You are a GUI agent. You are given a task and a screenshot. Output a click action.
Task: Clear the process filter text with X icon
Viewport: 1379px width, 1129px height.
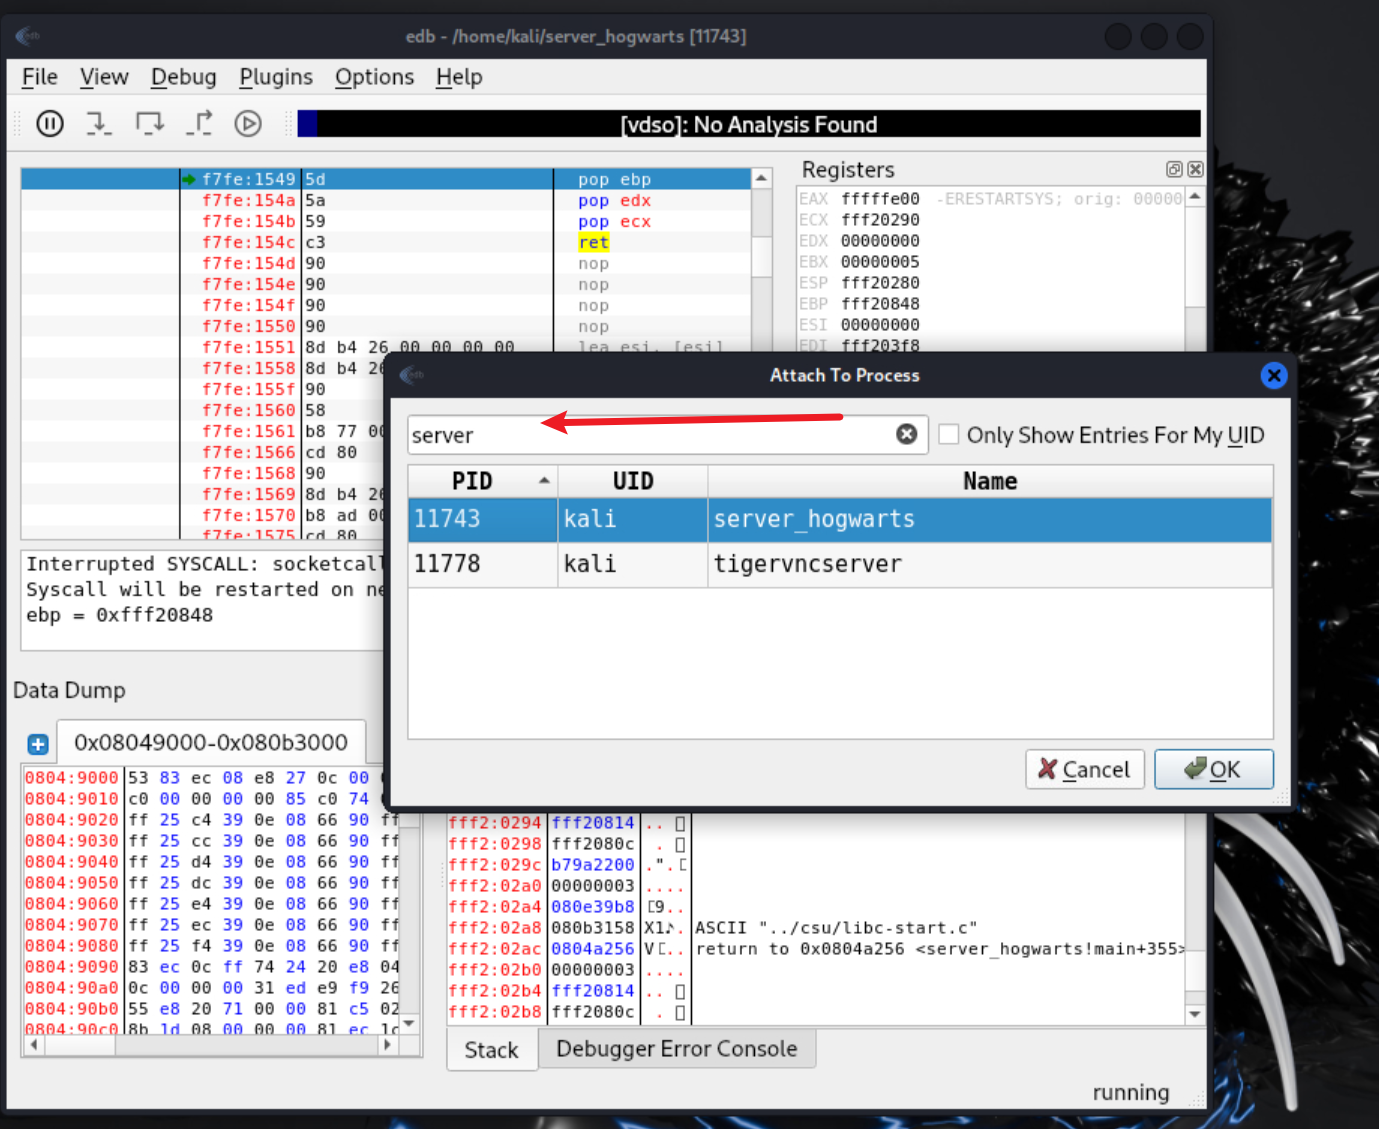906,434
